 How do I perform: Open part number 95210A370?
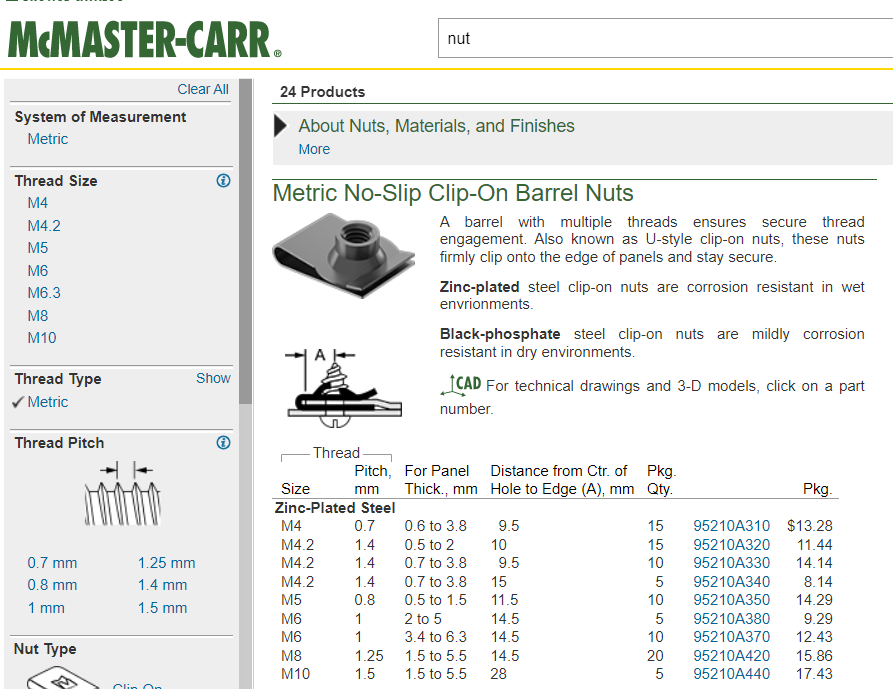coord(731,637)
